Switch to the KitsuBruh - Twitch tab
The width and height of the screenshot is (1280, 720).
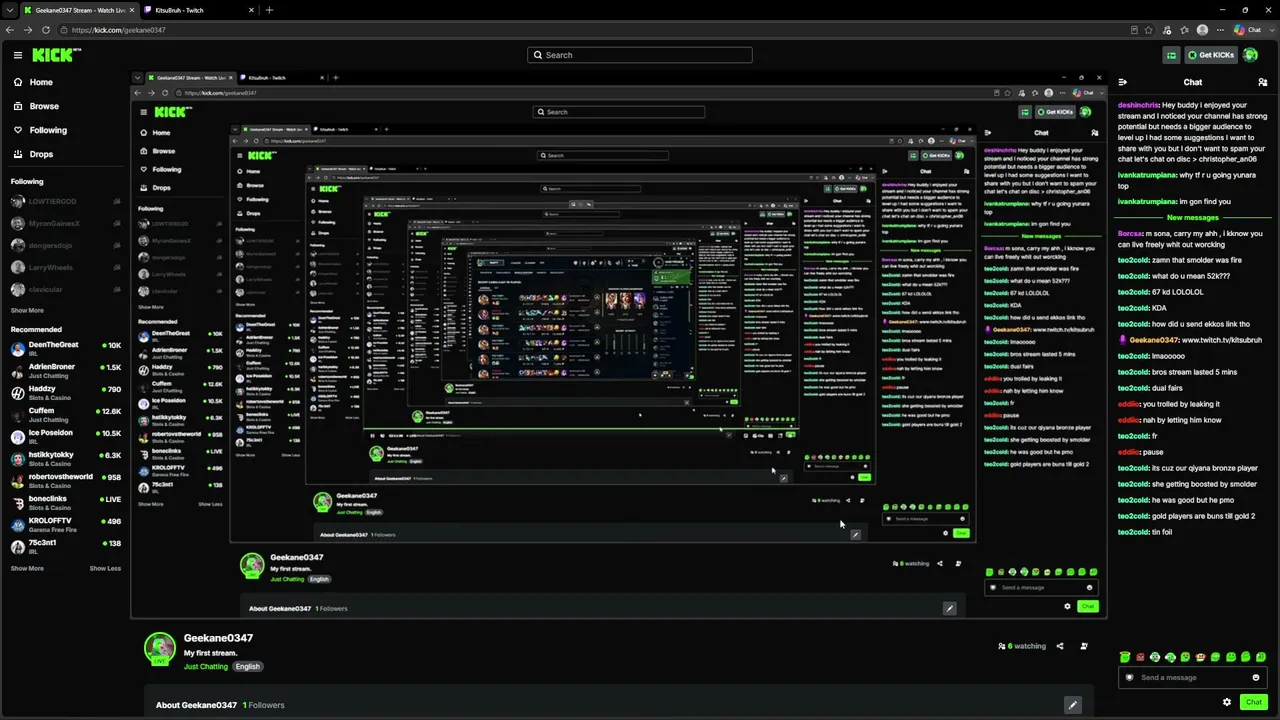click(x=196, y=10)
